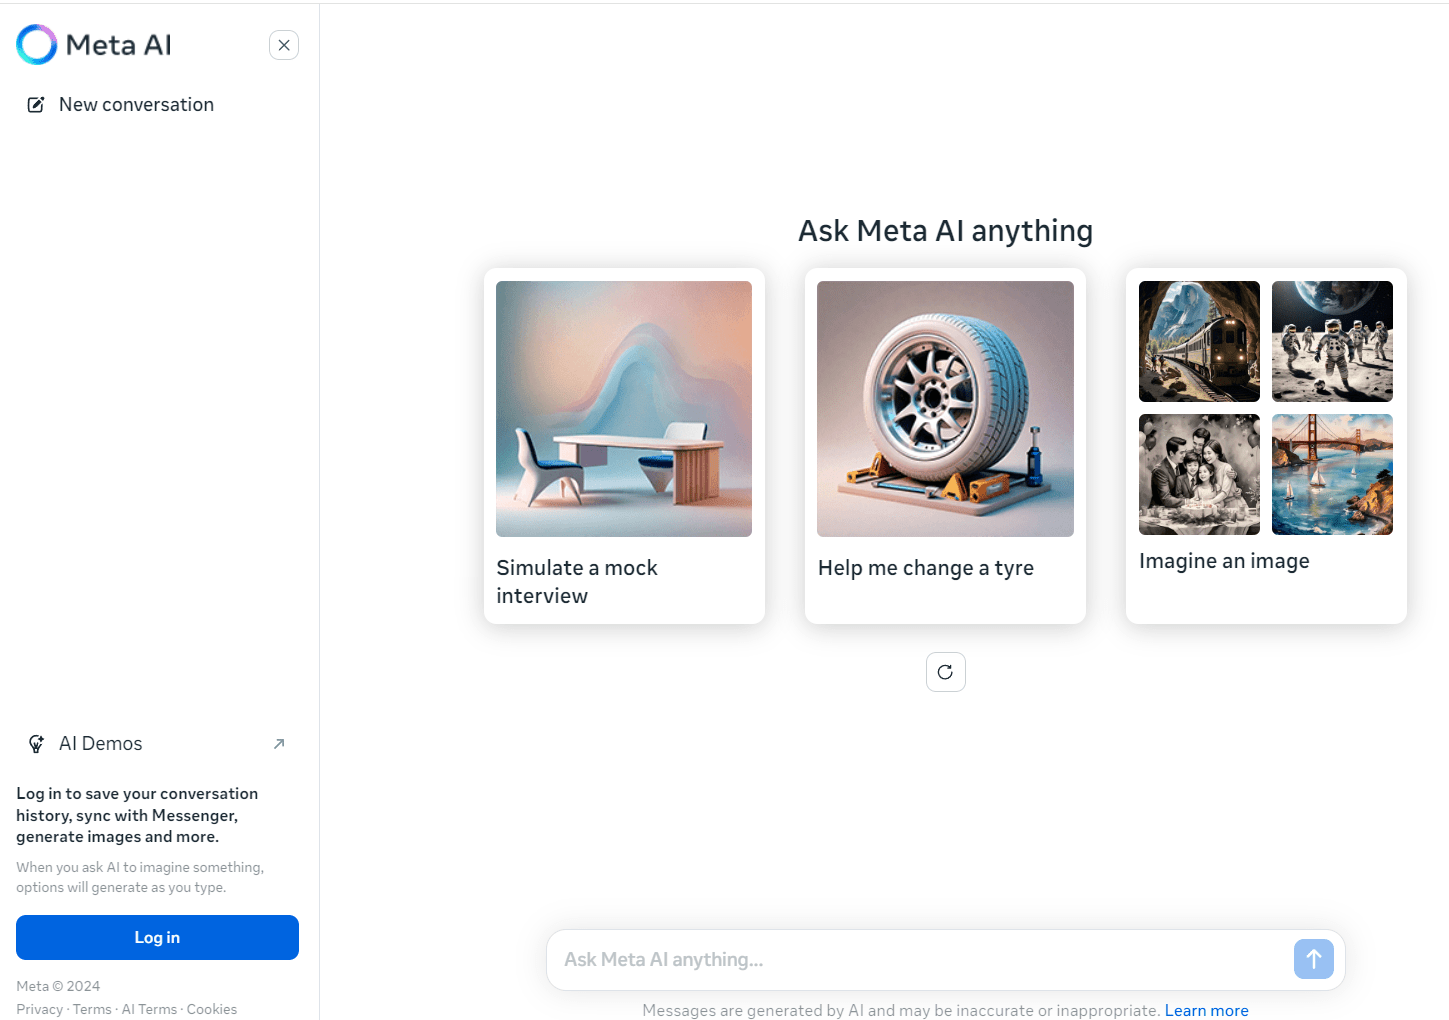Open the Privacy link
Image resolution: width=1449 pixels, height=1020 pixels.
pos(39,1009)
